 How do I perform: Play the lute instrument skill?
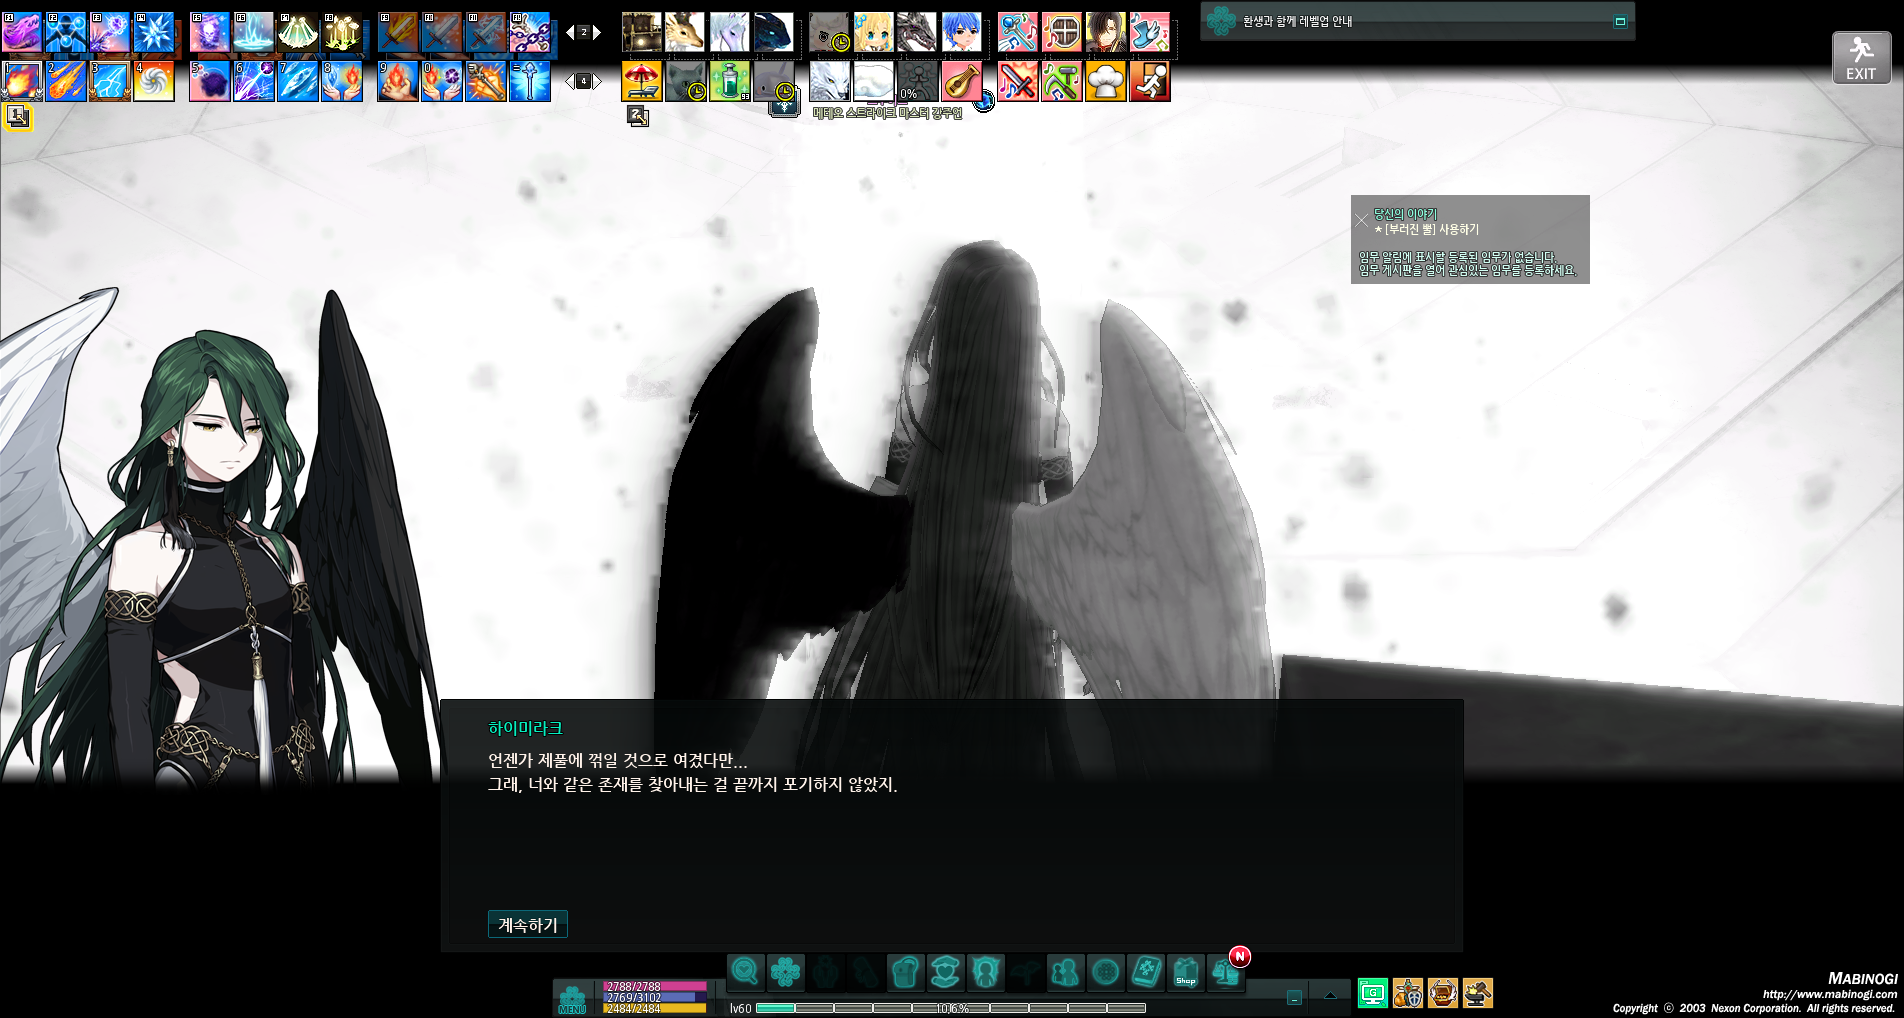coord(961,81)
